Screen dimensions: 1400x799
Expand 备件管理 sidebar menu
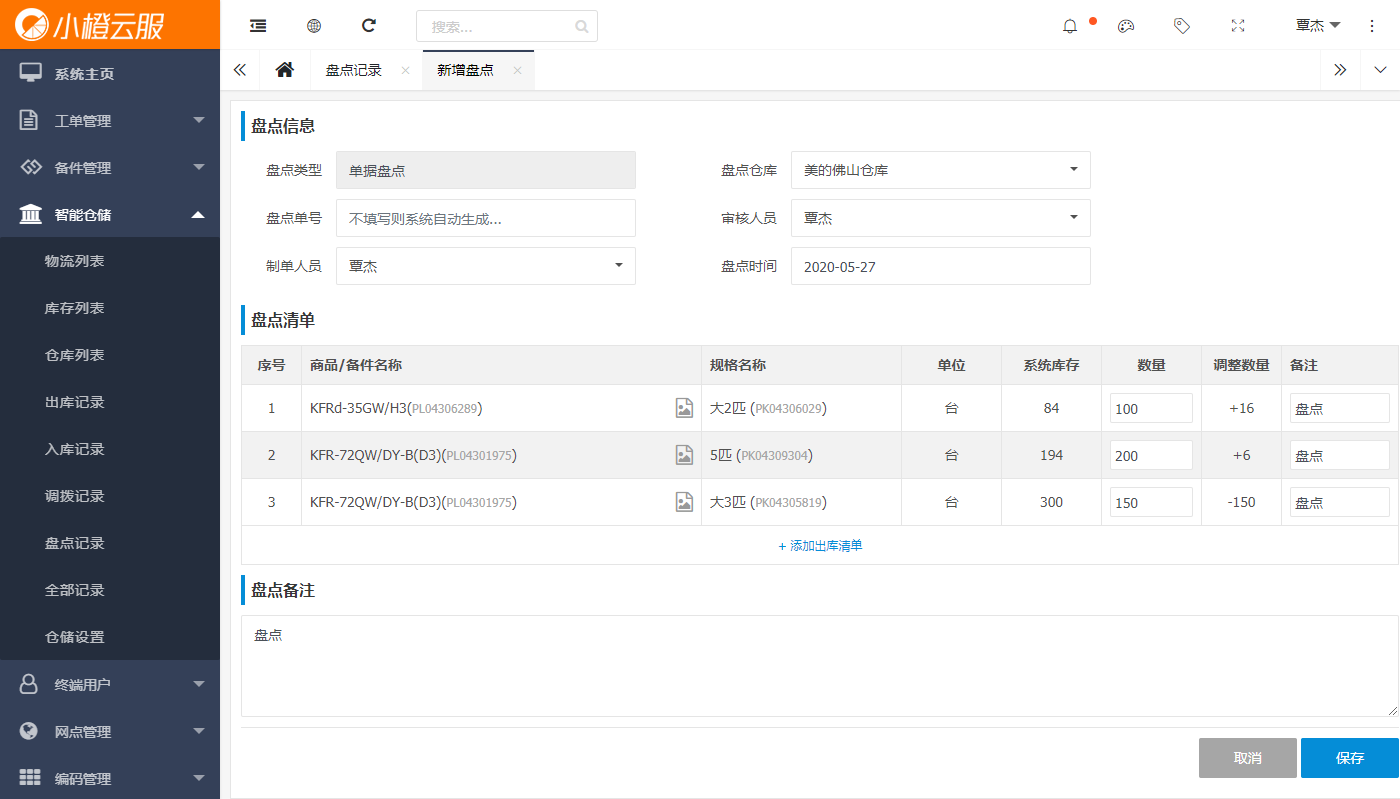pos(110,168)
